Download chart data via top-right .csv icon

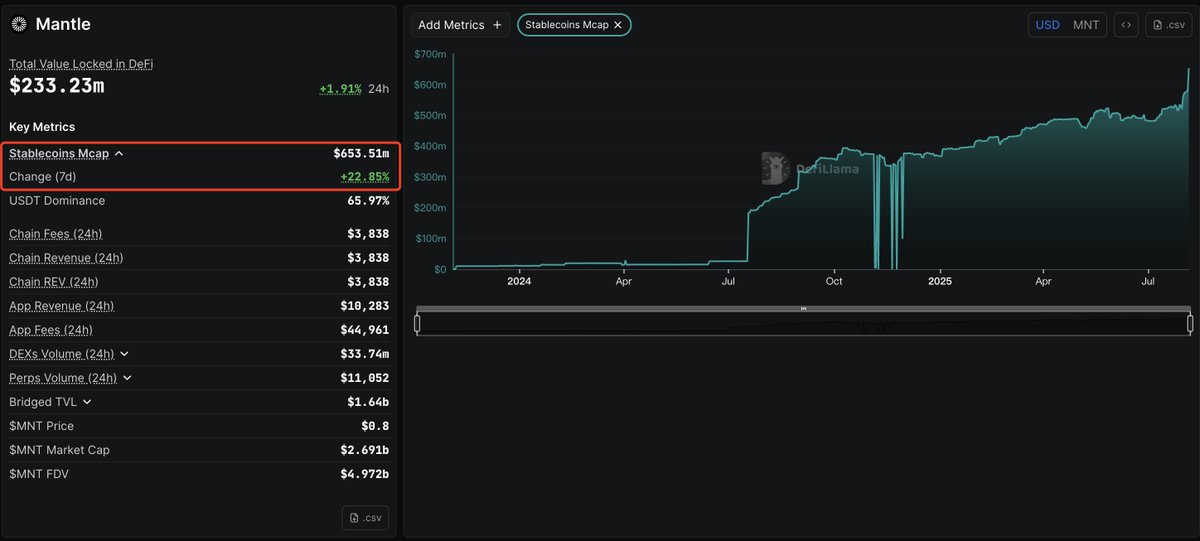point(1168,25)
